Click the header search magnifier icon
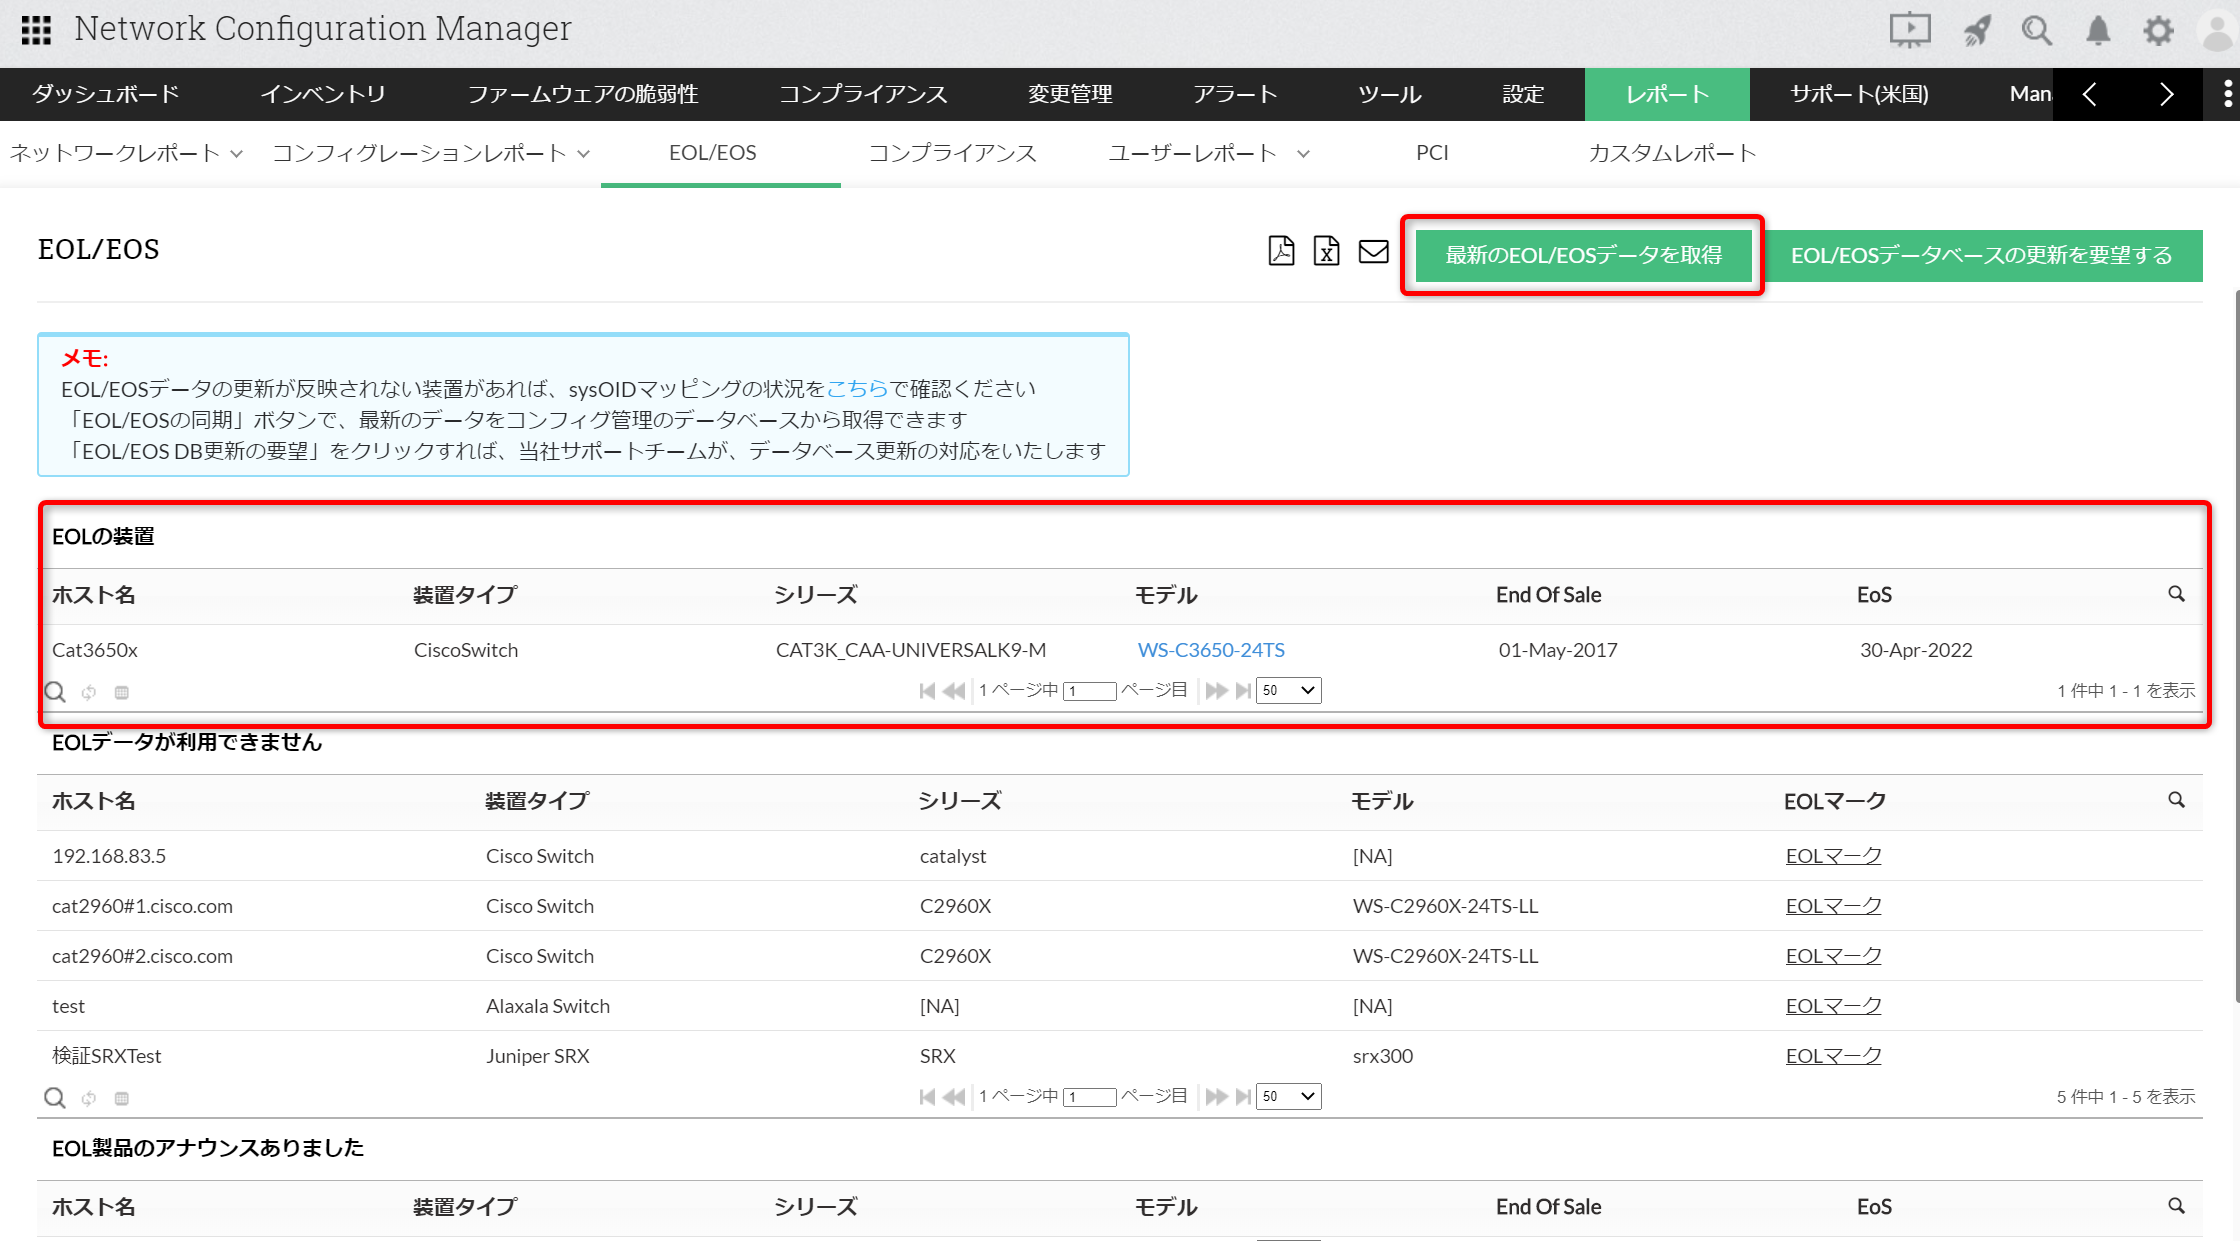This screenshot has width=2240, height=1241. (2036, 31)
